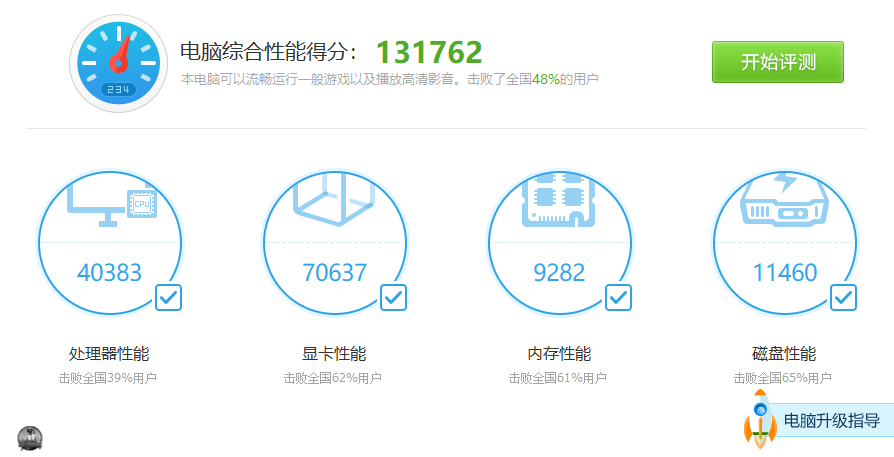Viewport: 894px width, 457px height.
Task: Select the graphics score 70637
Action: pos(334,272)
